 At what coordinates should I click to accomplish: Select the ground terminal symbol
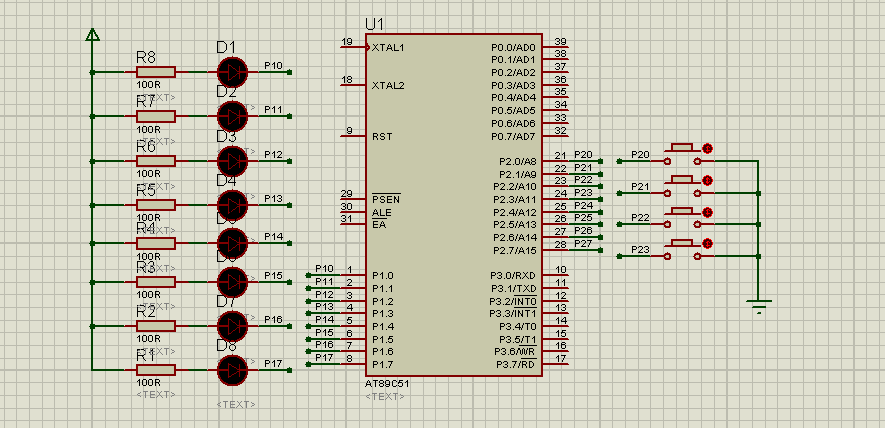tap(759, 307)
